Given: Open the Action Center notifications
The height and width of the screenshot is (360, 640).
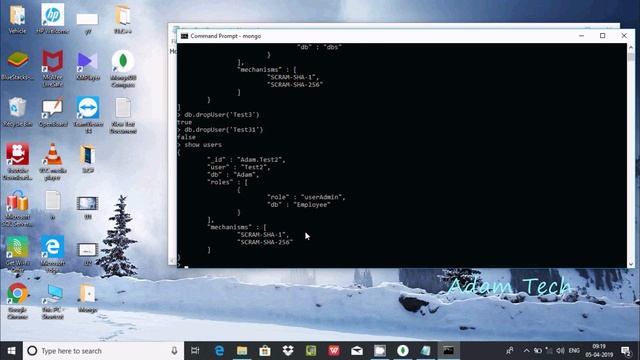Looking at the screenshot, I should (626, 351).
